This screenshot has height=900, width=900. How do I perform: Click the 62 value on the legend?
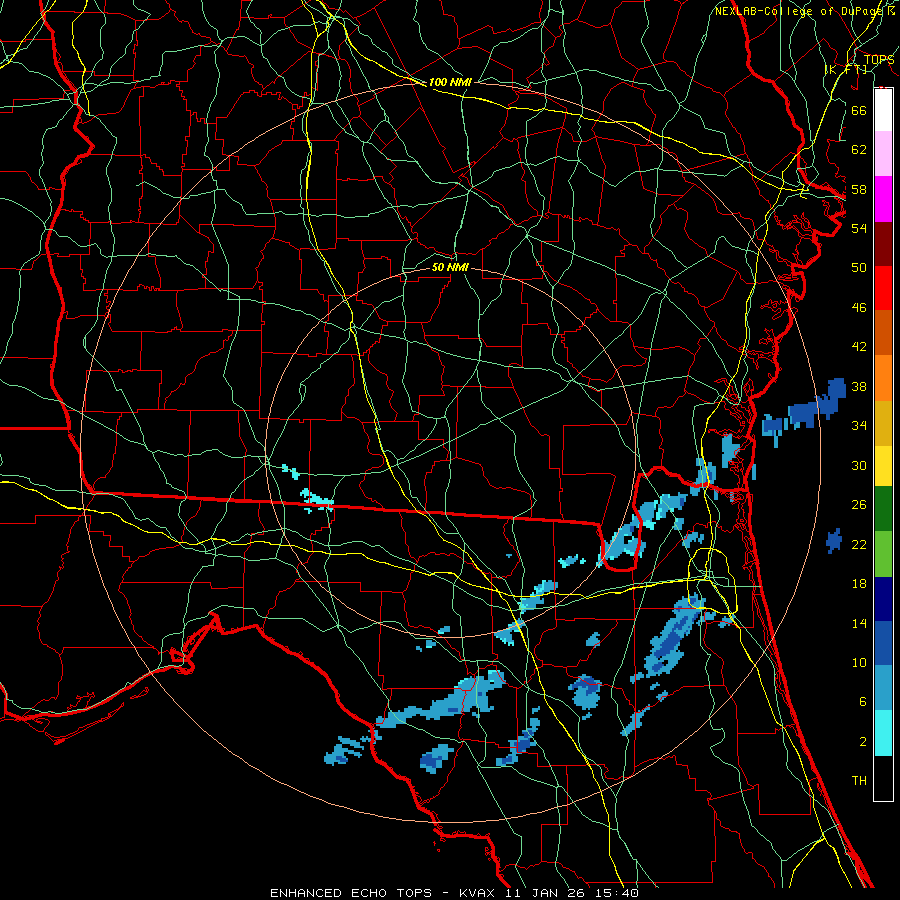click(x=859, y=150)
